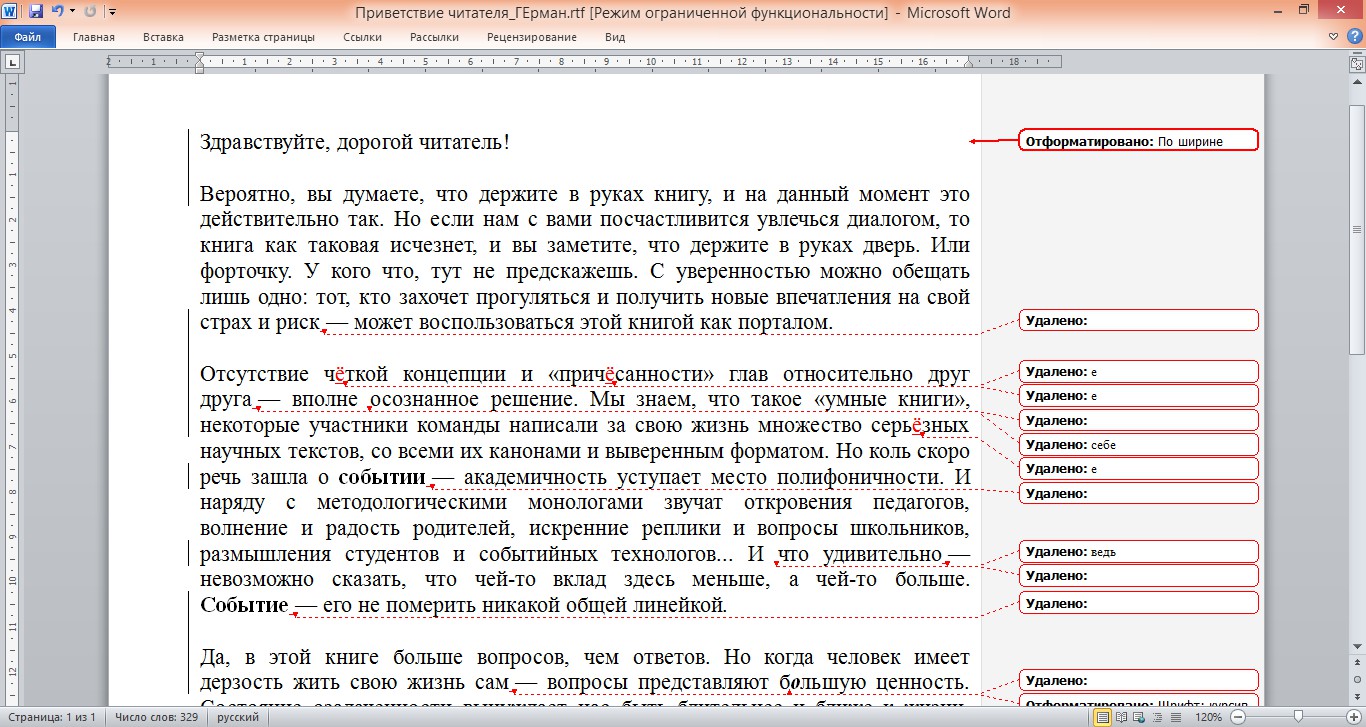1366x727 pixels.
Task: Undo the last action in Quick Access Toolbar
Action: 57,12
